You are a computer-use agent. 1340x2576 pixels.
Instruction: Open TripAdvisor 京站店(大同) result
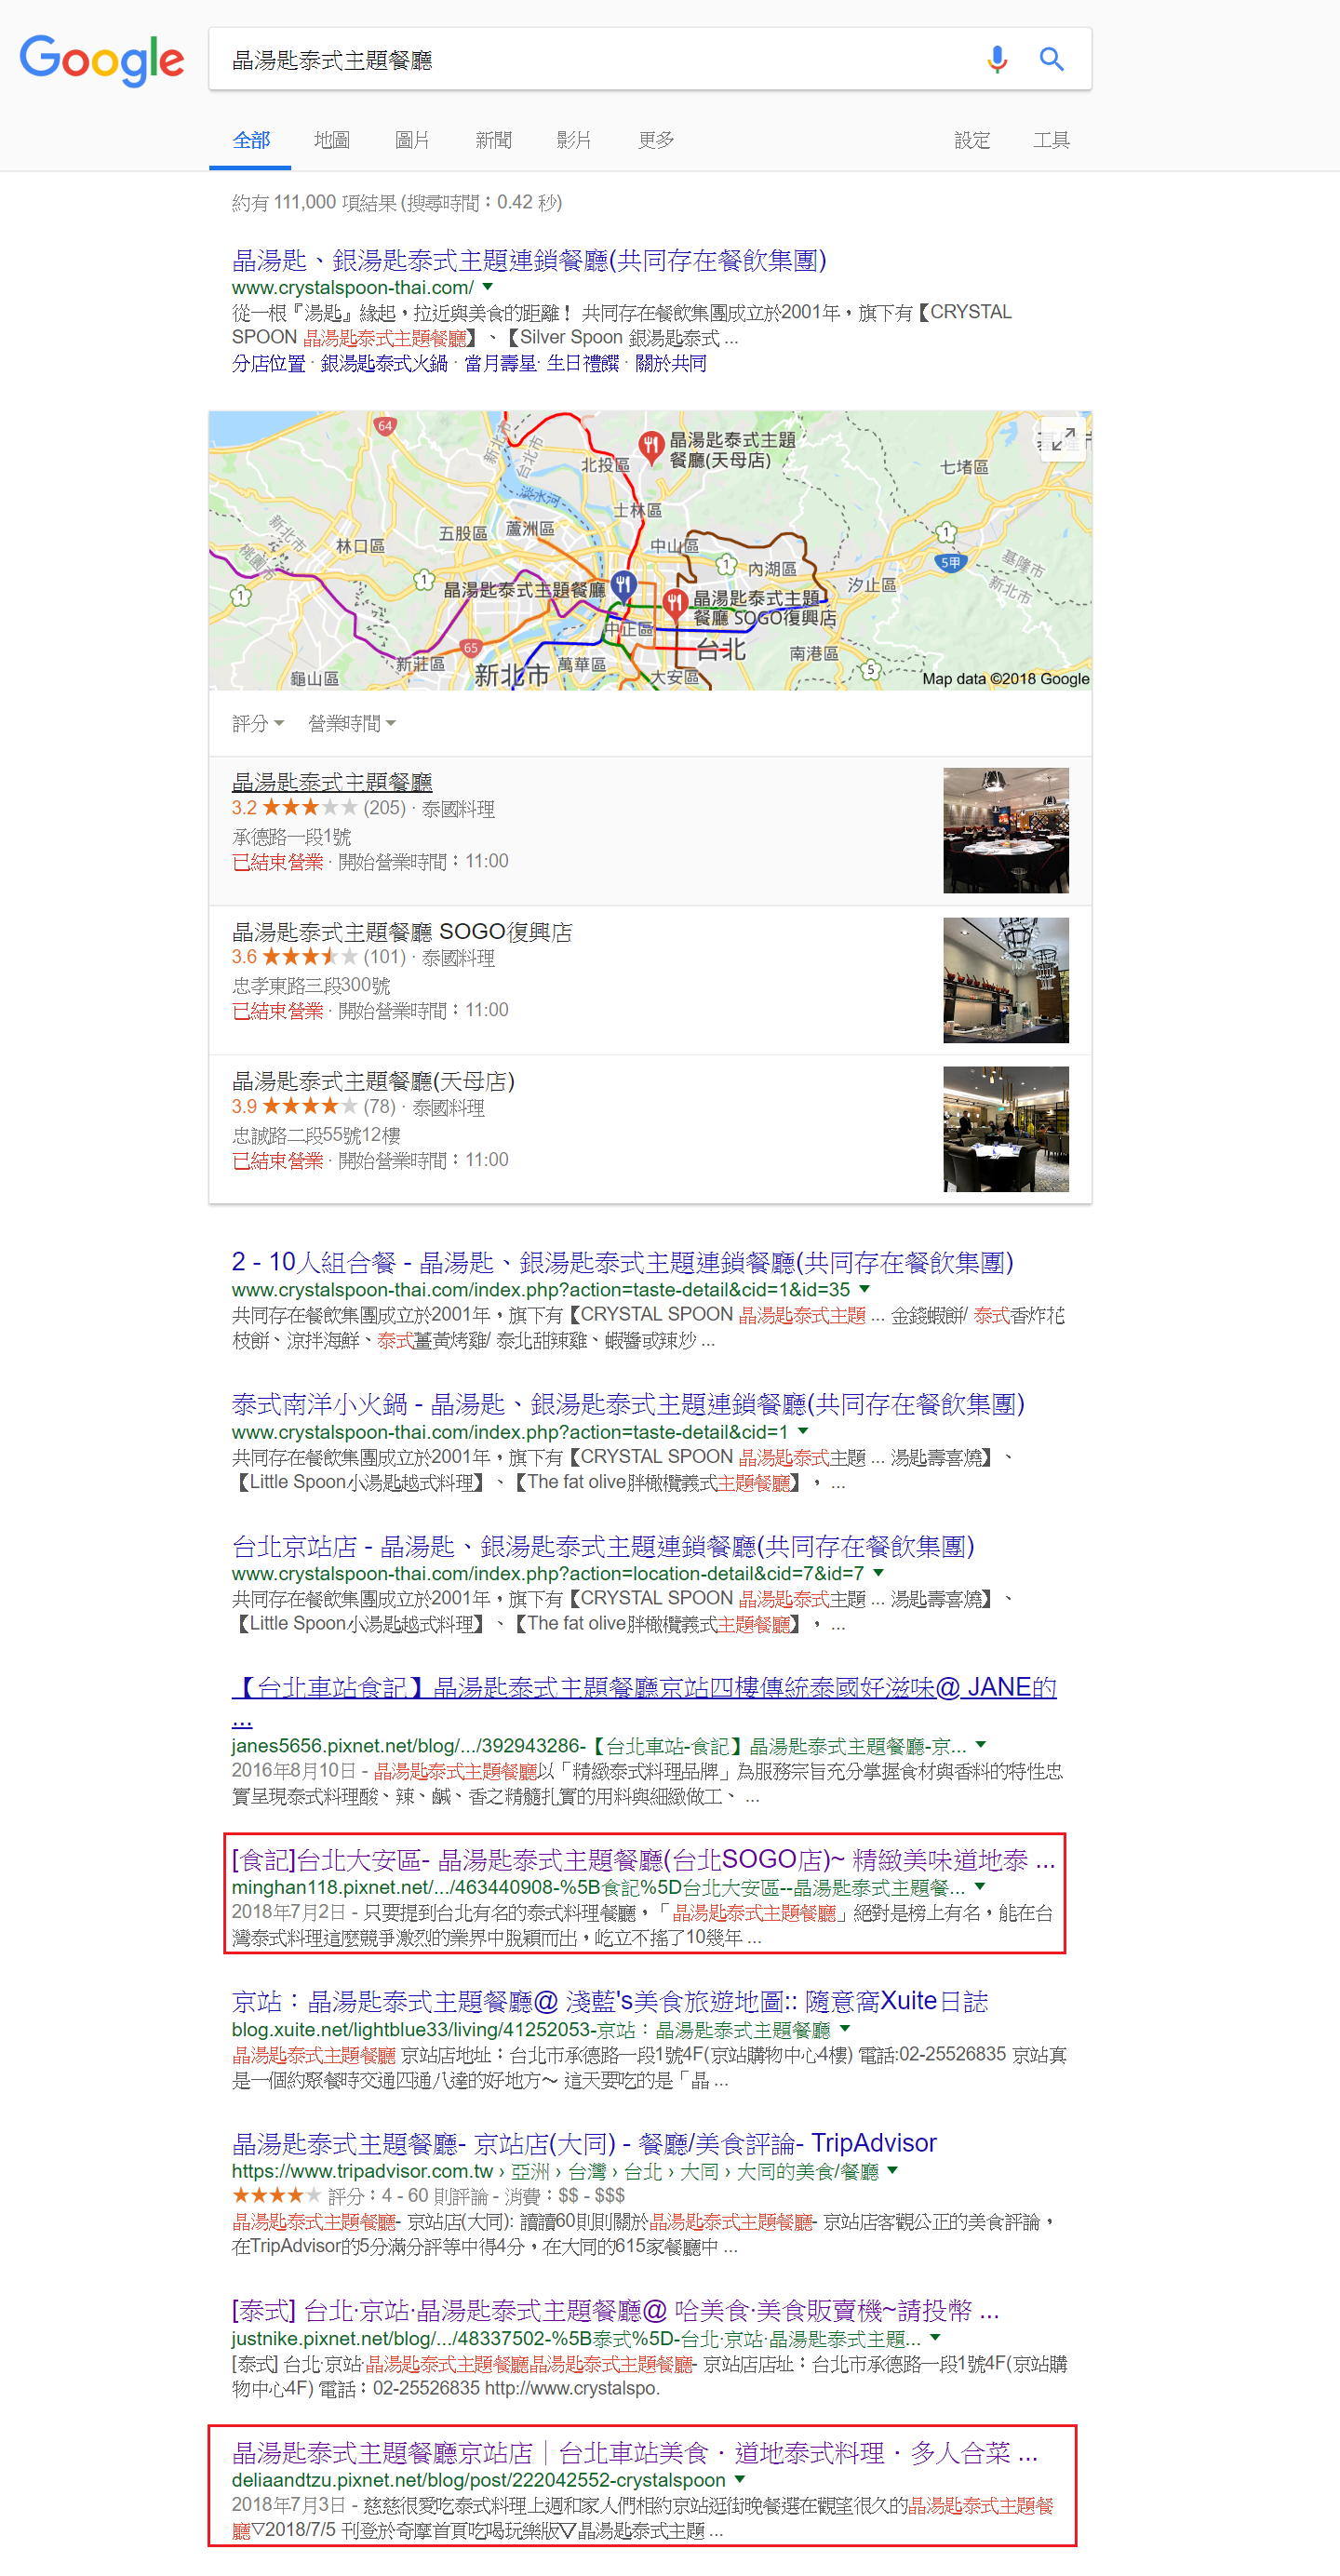[584, 2144]
